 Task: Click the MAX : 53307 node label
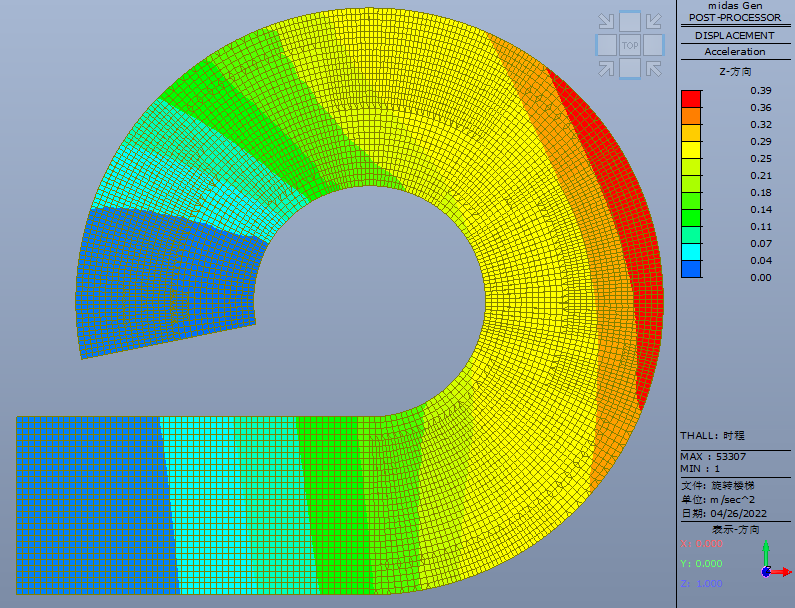pos(713,456)
